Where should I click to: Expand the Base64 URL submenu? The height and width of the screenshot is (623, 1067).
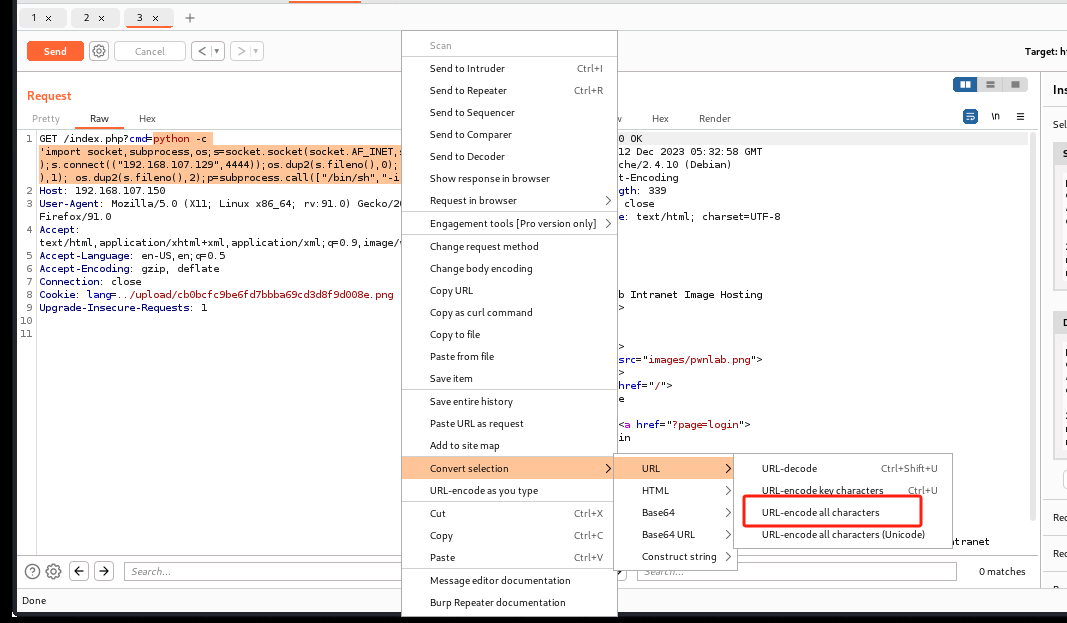point(675,535)
